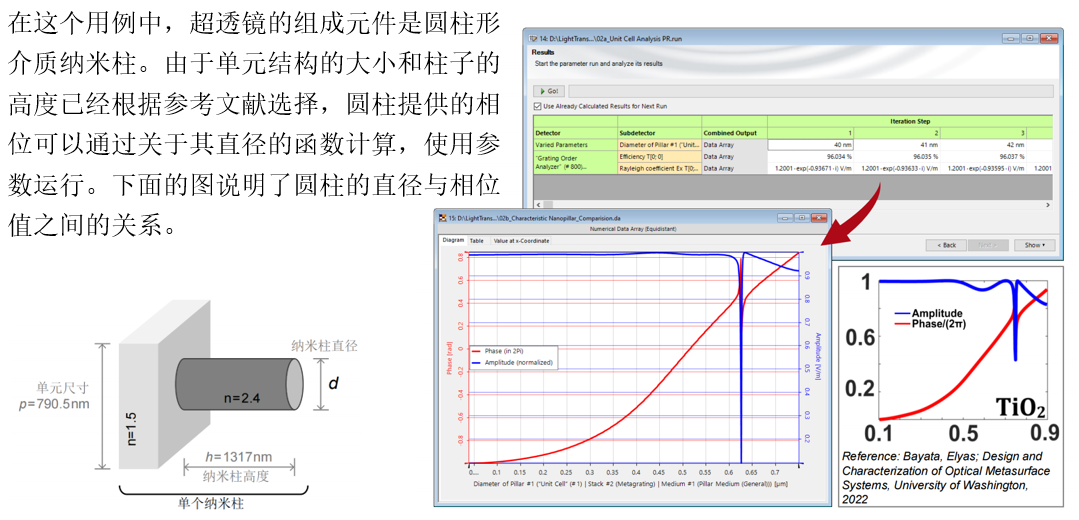1079x520 pixels.
Task: Select the 96.037 % efficiency cell
Action: 983,156
